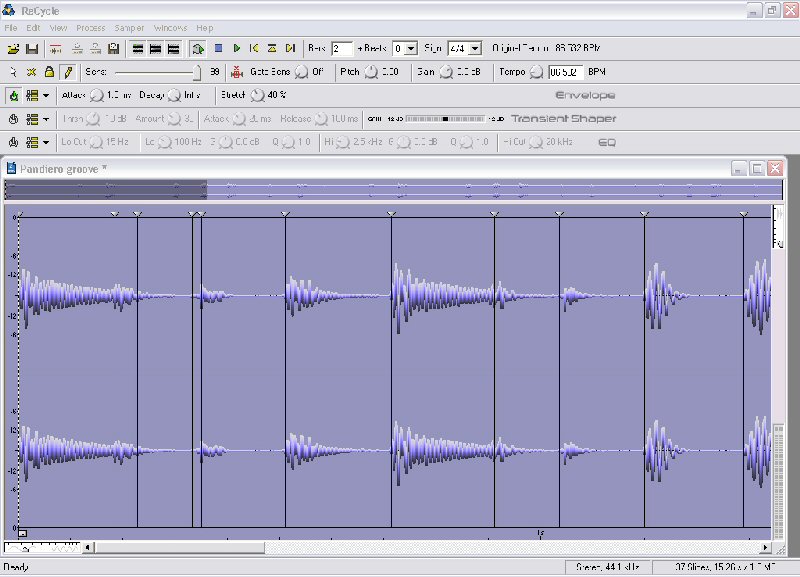Image resolution: width=800 pixels, height=577 pixels.
Task: Click the Save floppy disk icon
Action: pyautogui.click(x=32, y=48)
